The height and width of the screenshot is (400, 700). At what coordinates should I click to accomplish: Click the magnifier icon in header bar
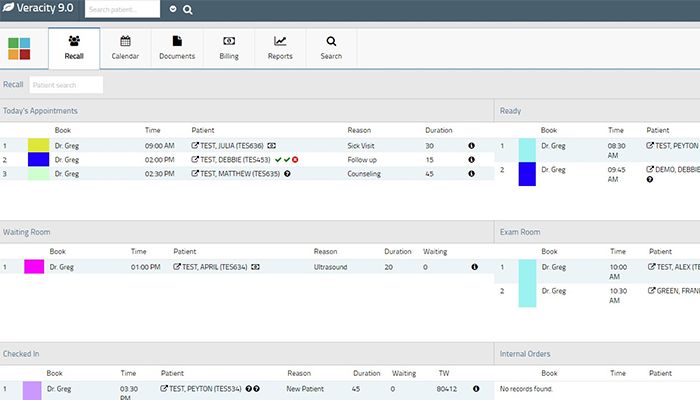click(x=188, y=9)
